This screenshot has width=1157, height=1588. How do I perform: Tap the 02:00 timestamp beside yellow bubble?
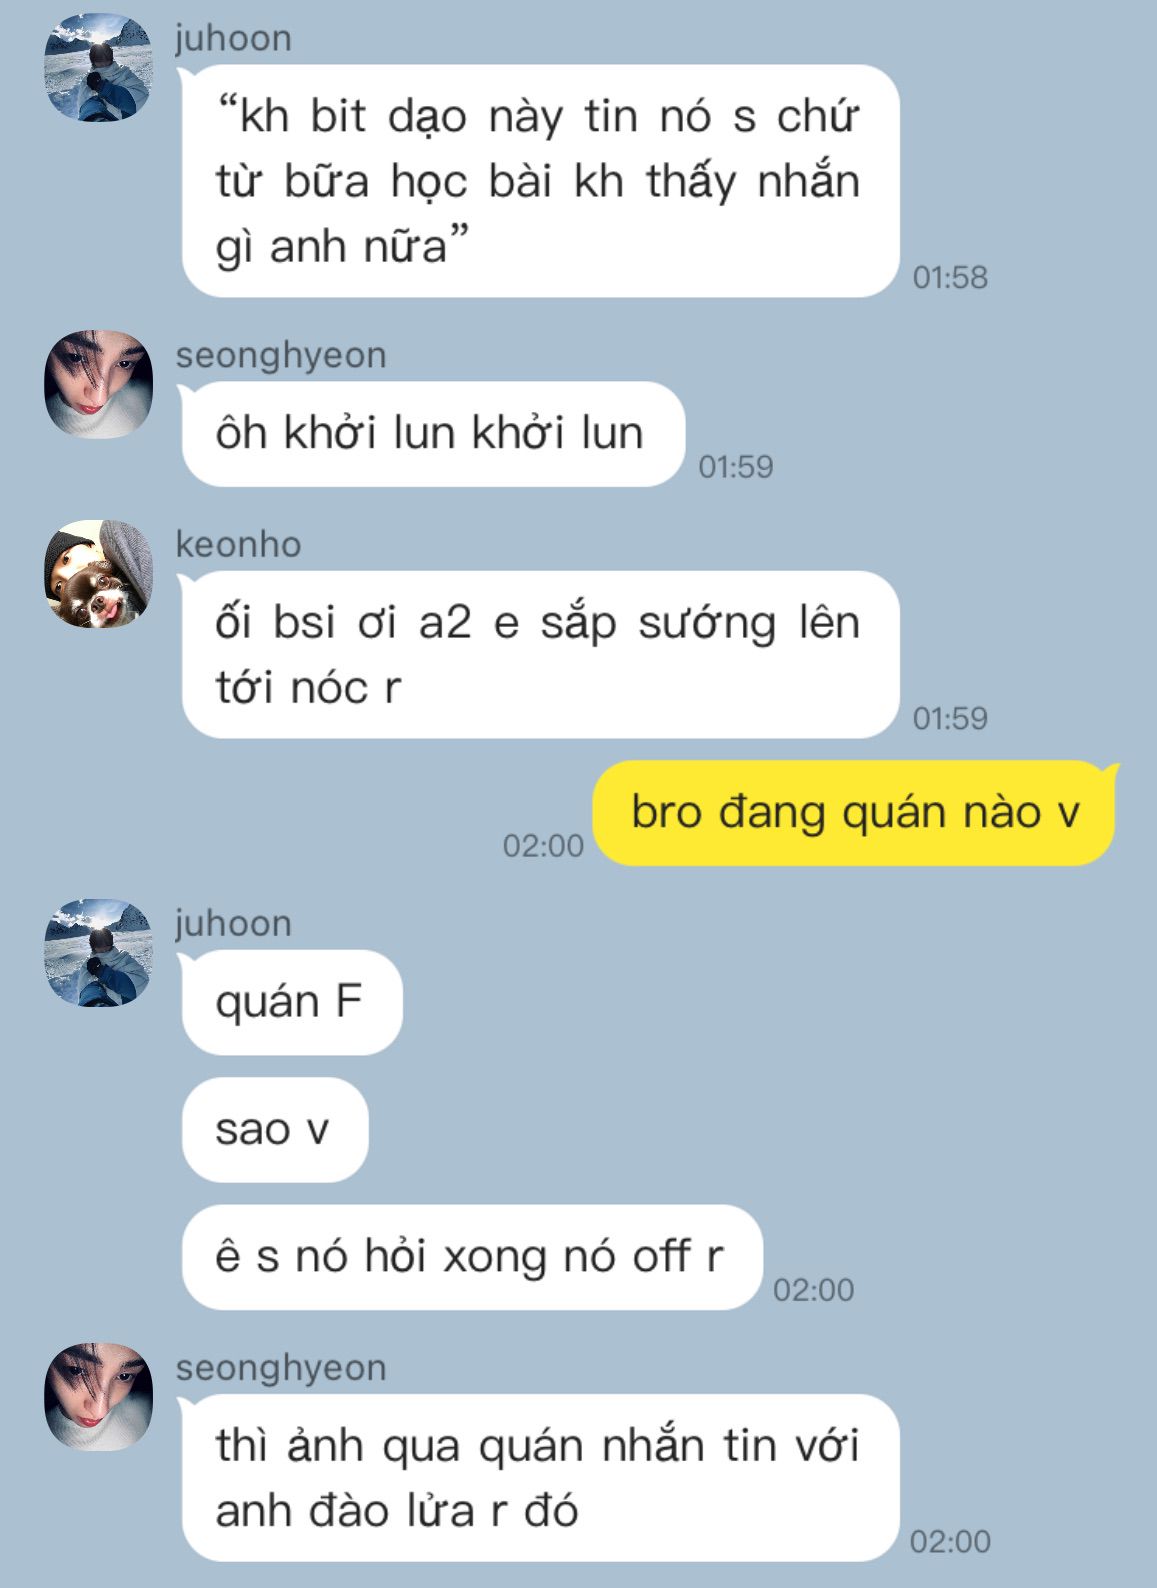point(543,846)
